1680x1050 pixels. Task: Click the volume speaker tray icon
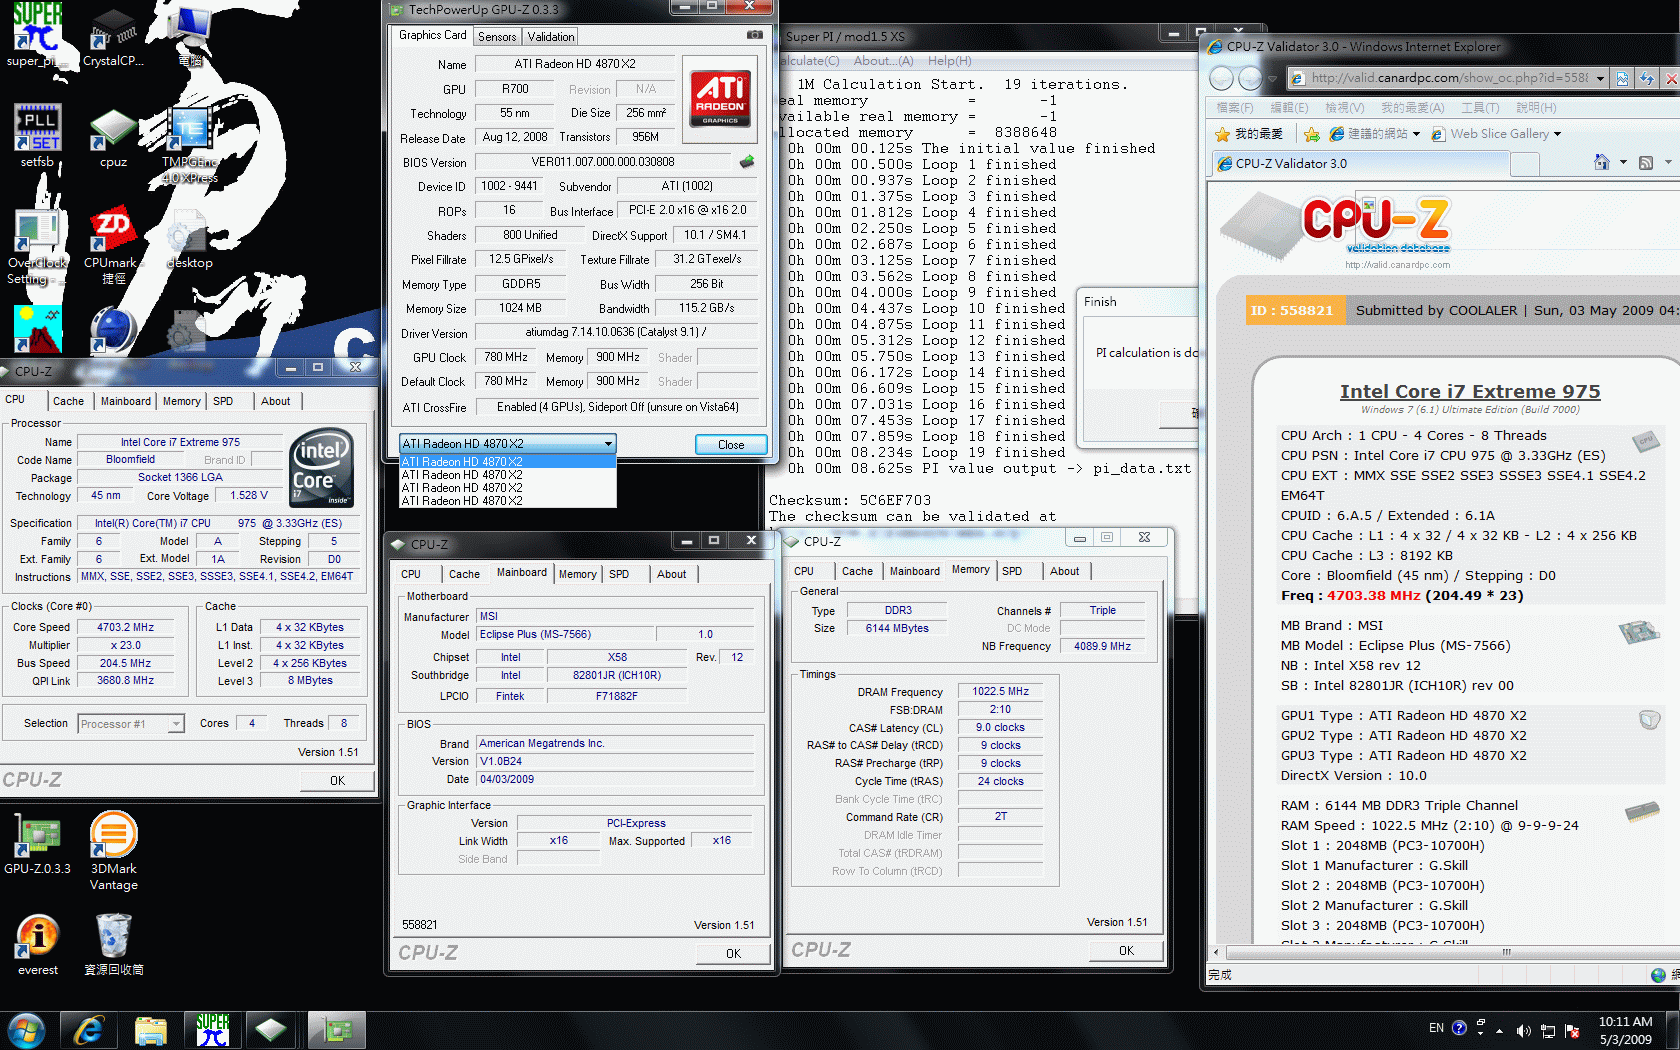1523,1030
